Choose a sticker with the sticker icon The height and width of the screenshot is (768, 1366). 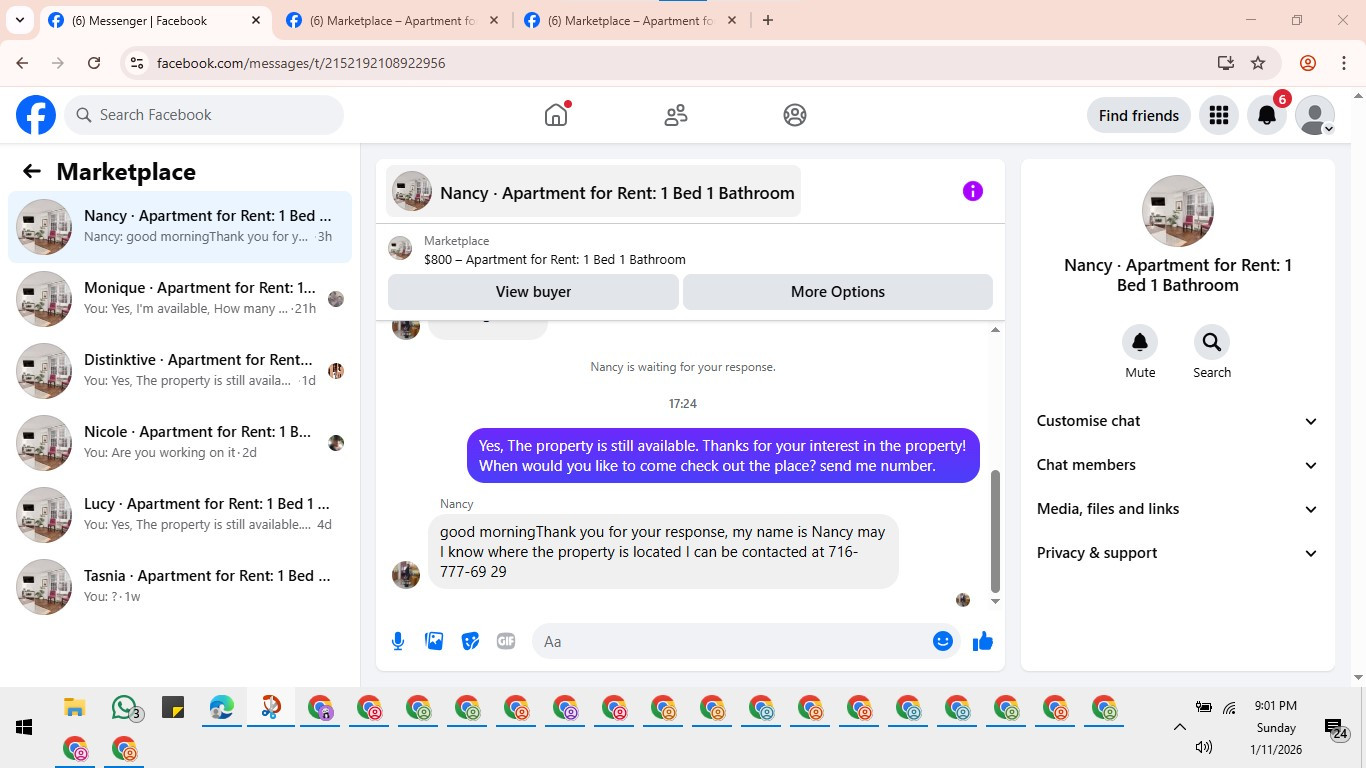(x=470, y=641)
